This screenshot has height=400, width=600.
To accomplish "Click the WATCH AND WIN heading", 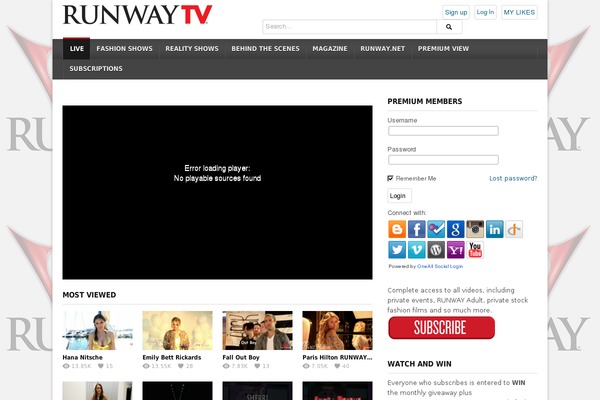I will 419,364.
